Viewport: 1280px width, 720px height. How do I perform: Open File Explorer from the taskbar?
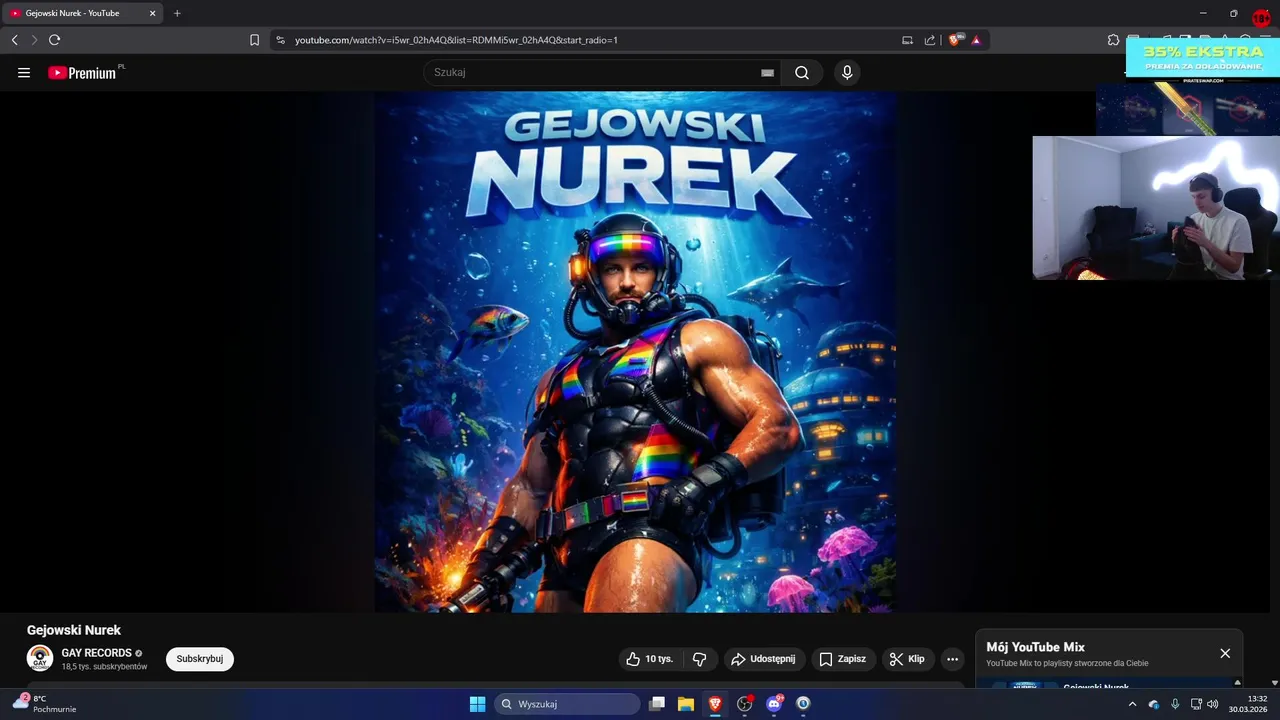point(686,704)
